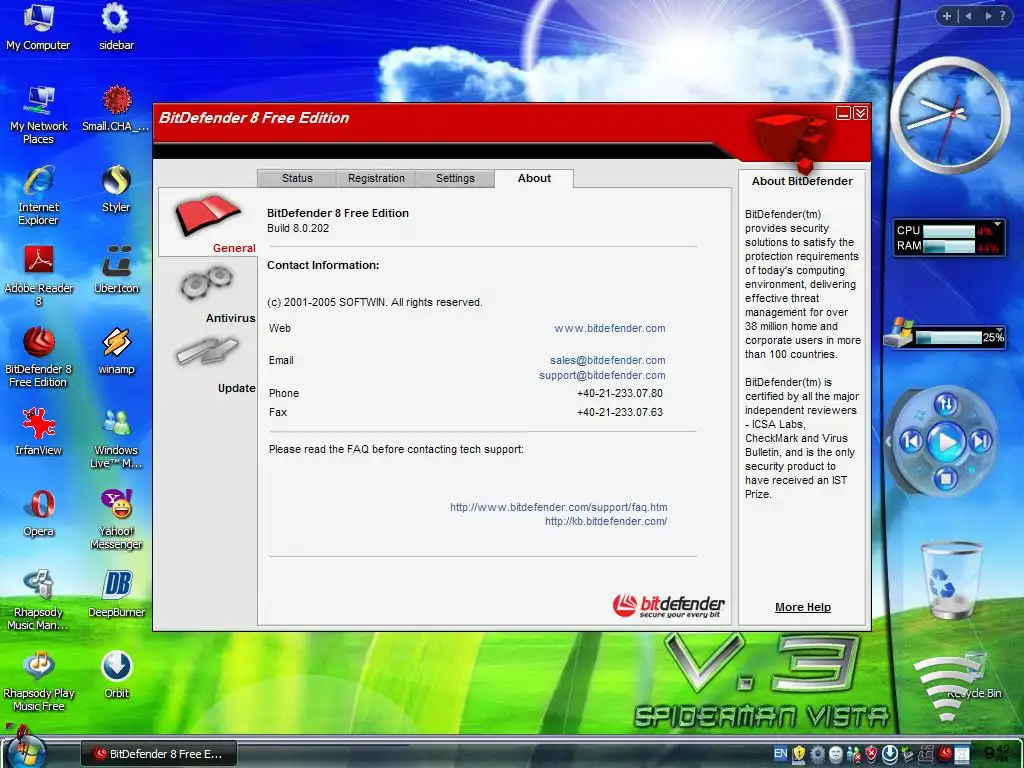Click the red BitDefender tray icon
Image resolution: width=1024 pixels, height=768 pixels.
click(944, 754)
